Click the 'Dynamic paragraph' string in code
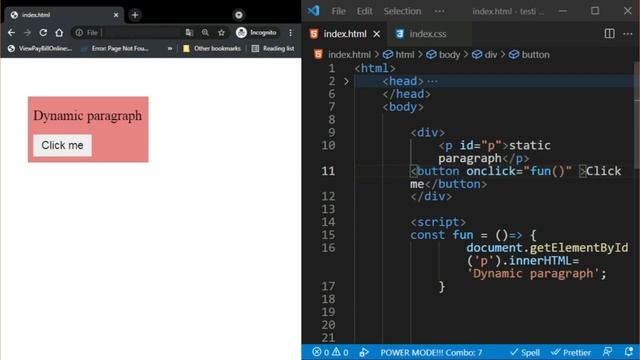The height and width of the screenshot is (360, 640). point(533,273)
